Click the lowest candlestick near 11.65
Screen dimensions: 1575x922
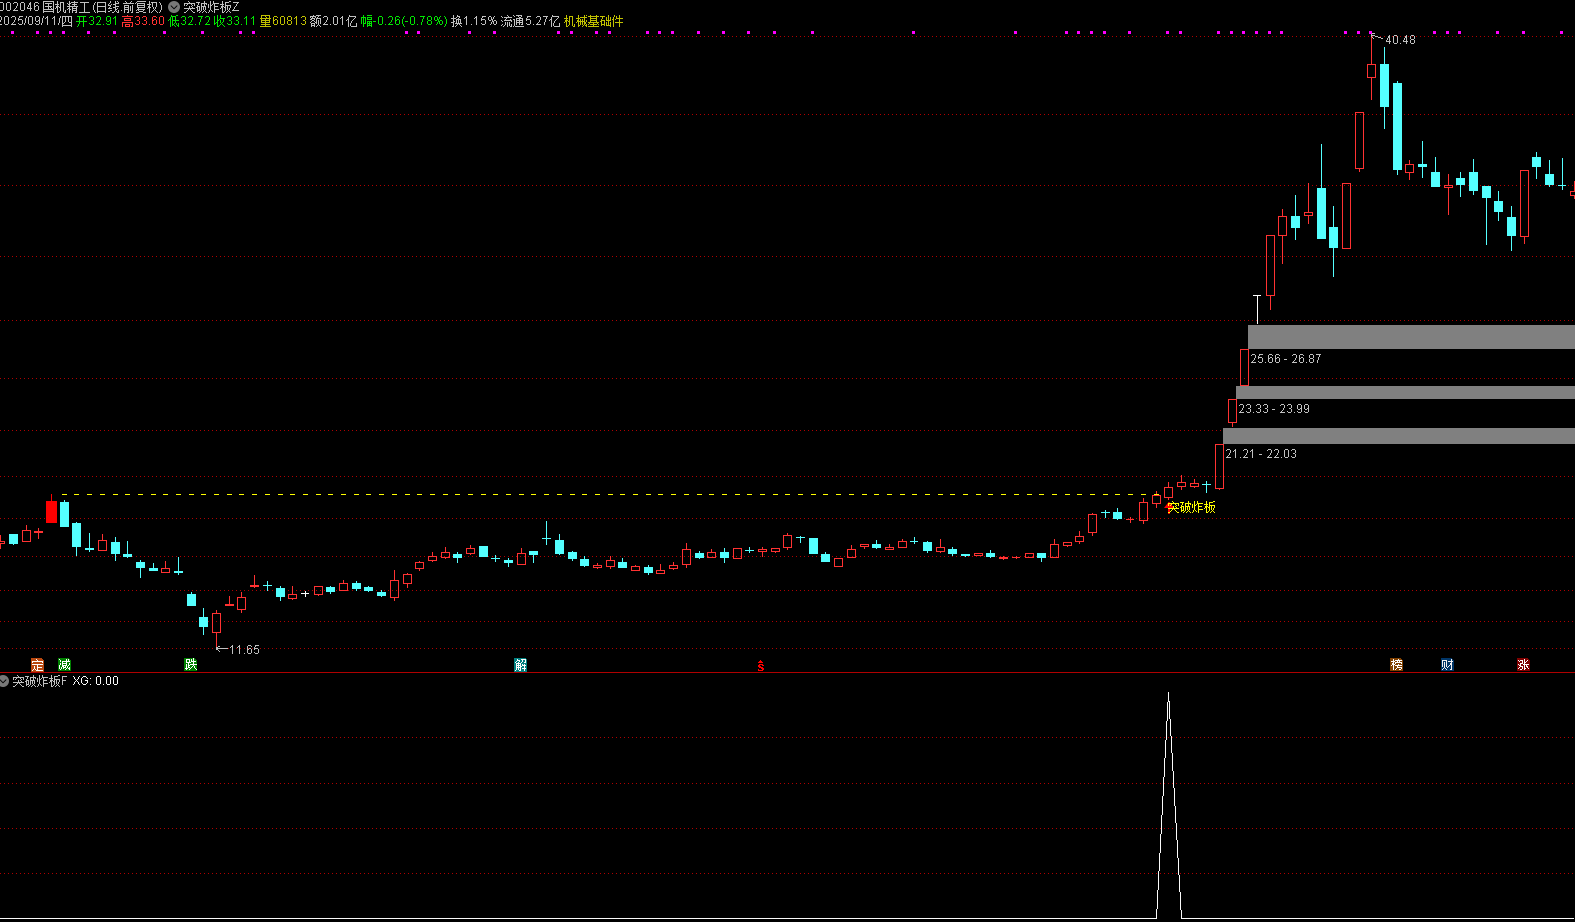pos(217,625)
